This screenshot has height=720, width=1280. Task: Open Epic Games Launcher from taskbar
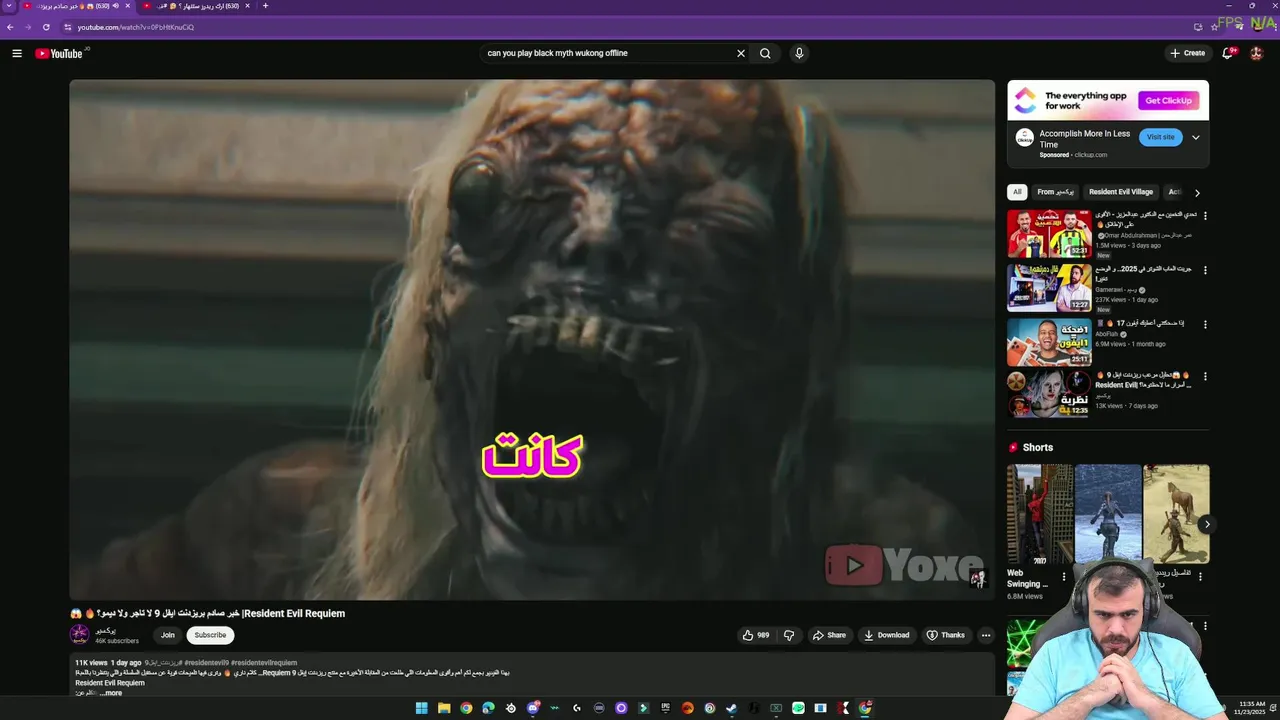coord(665,708)
